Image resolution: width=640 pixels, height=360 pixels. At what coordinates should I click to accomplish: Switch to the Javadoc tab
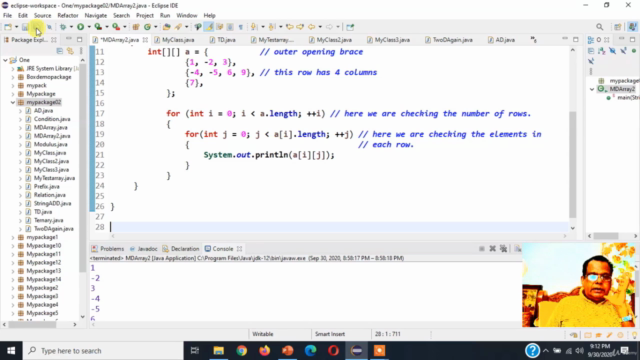144,249
